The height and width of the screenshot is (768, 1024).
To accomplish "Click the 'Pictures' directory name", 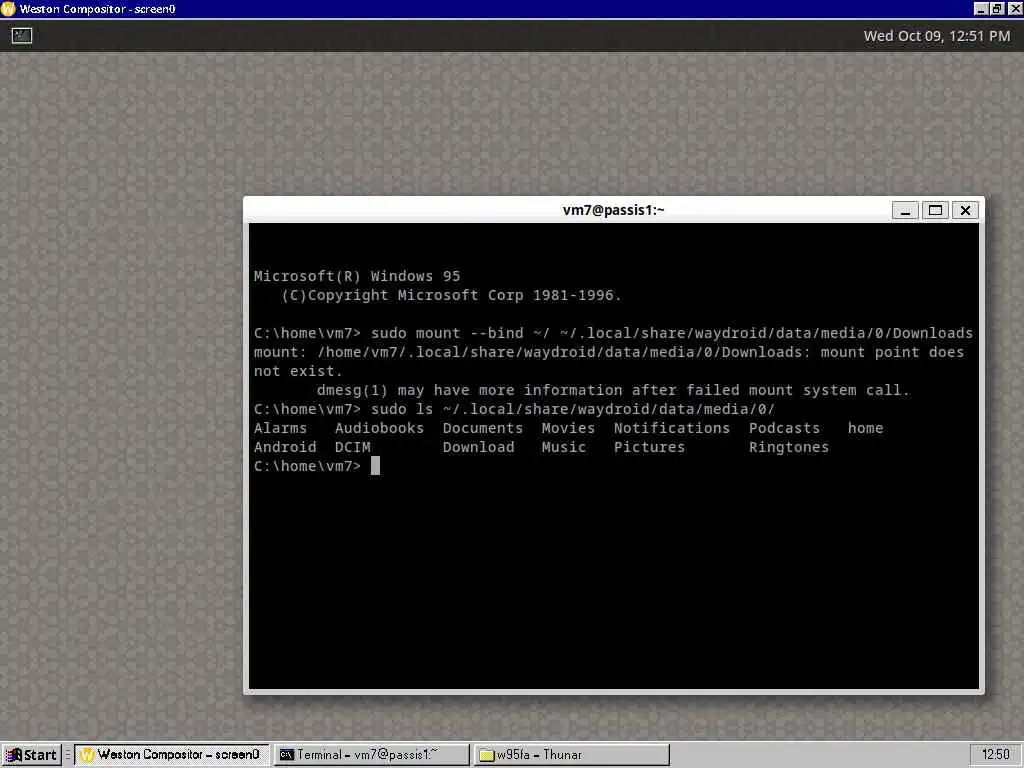I will [x=649, y=447].
